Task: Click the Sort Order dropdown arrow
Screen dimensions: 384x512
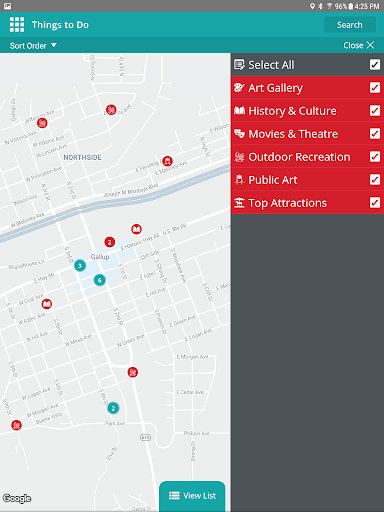Action: 54,45
